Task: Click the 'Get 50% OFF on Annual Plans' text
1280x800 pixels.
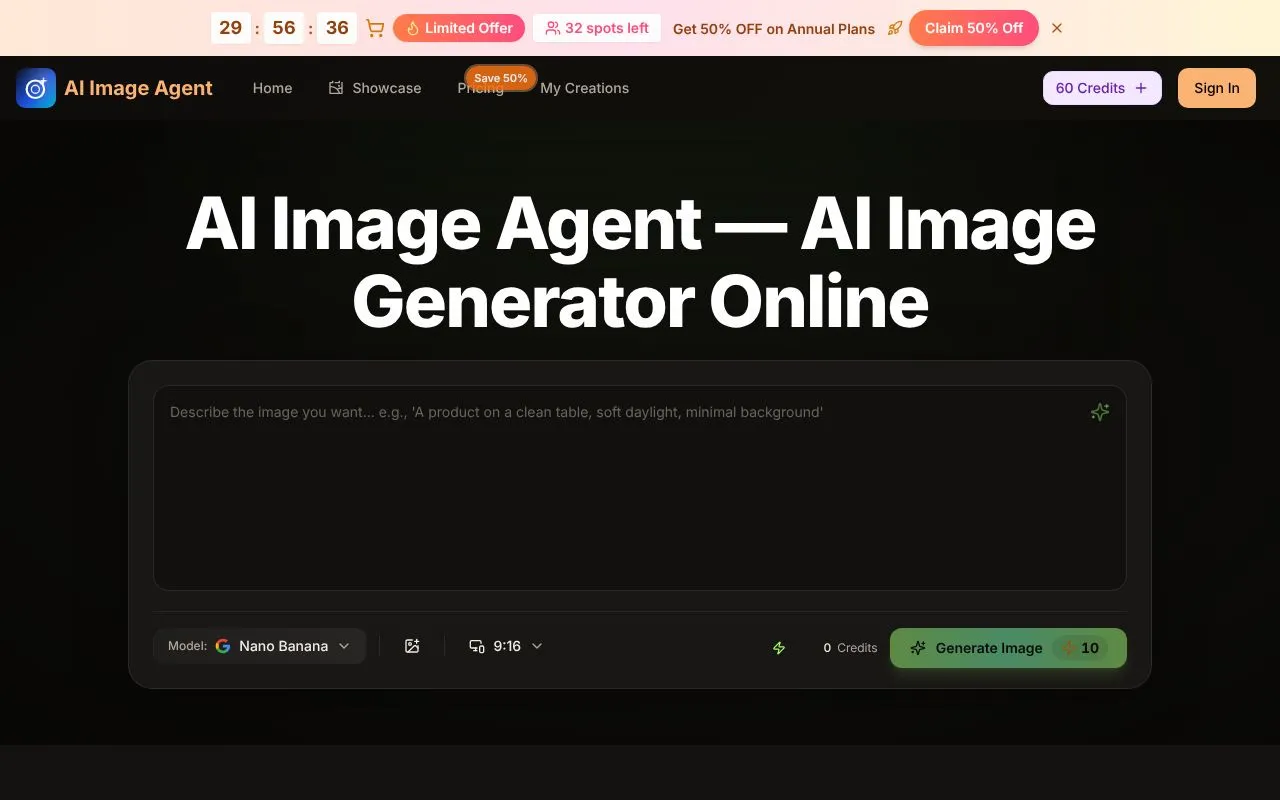Action: [774, 29]
